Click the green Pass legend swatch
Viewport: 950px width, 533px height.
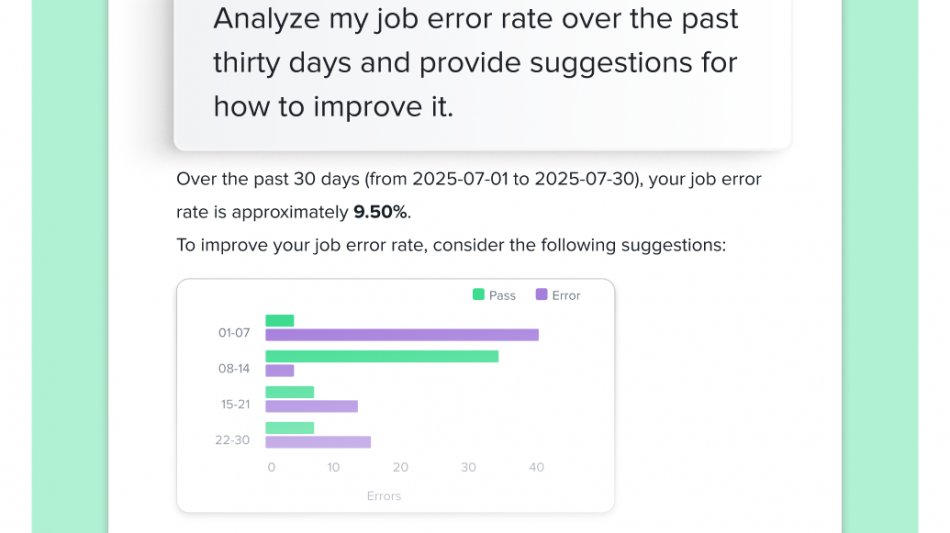coord(479,295)
